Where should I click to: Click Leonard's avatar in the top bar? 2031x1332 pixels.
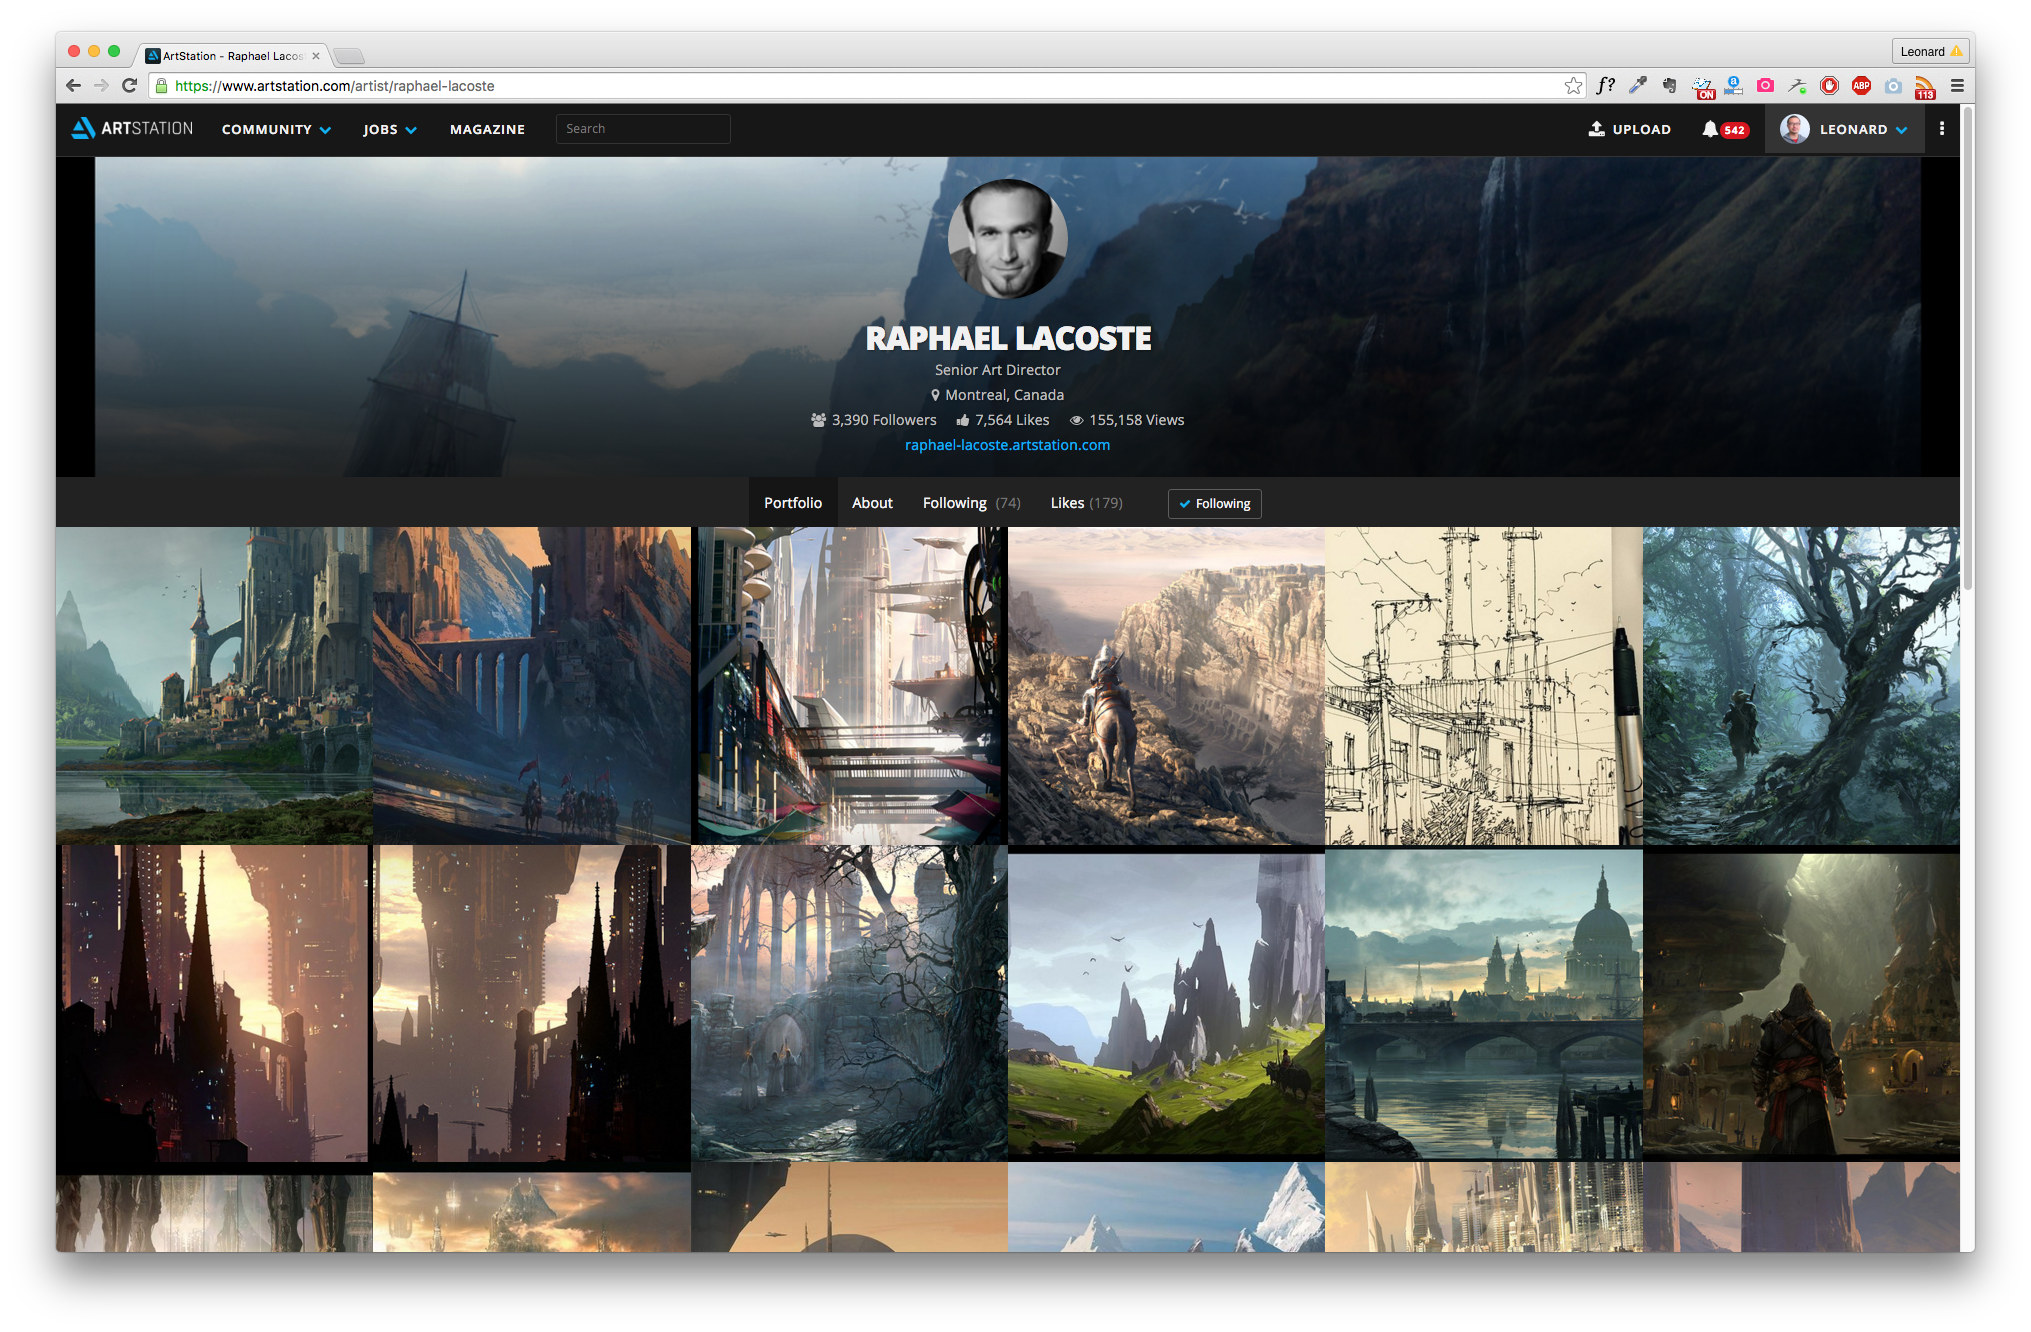(1795, 129)
